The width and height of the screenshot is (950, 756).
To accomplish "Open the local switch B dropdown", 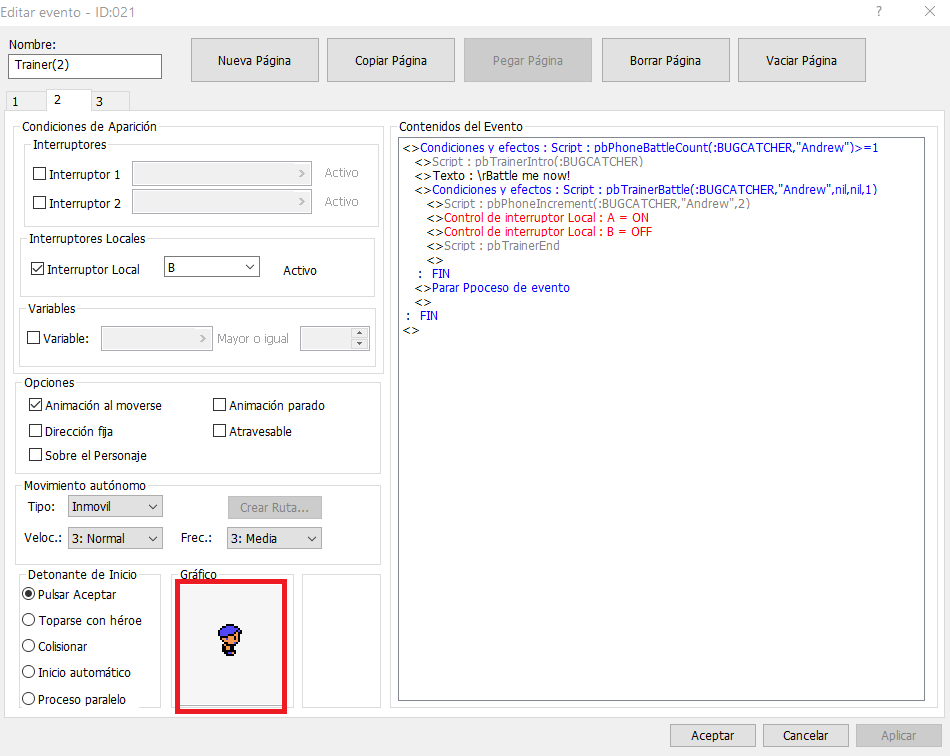I will pyautogui.click(x=211, y=267).
